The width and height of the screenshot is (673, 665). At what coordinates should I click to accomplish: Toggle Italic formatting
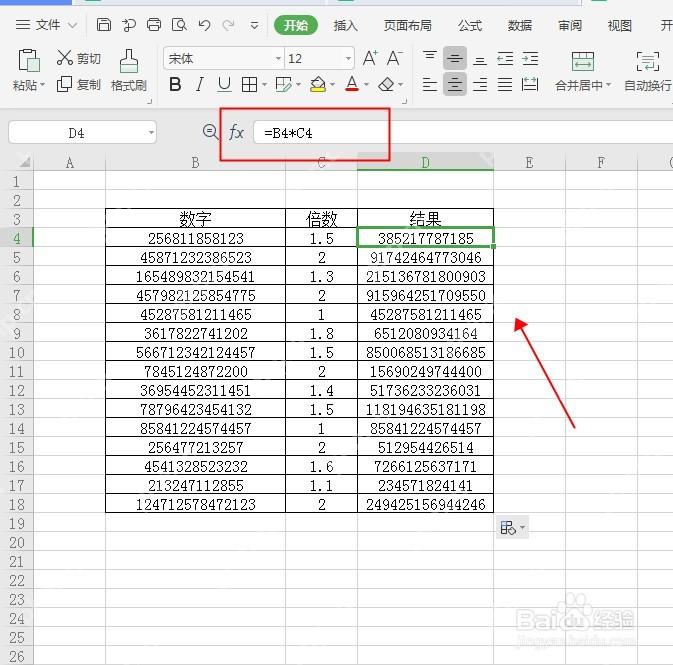[200, 85]
